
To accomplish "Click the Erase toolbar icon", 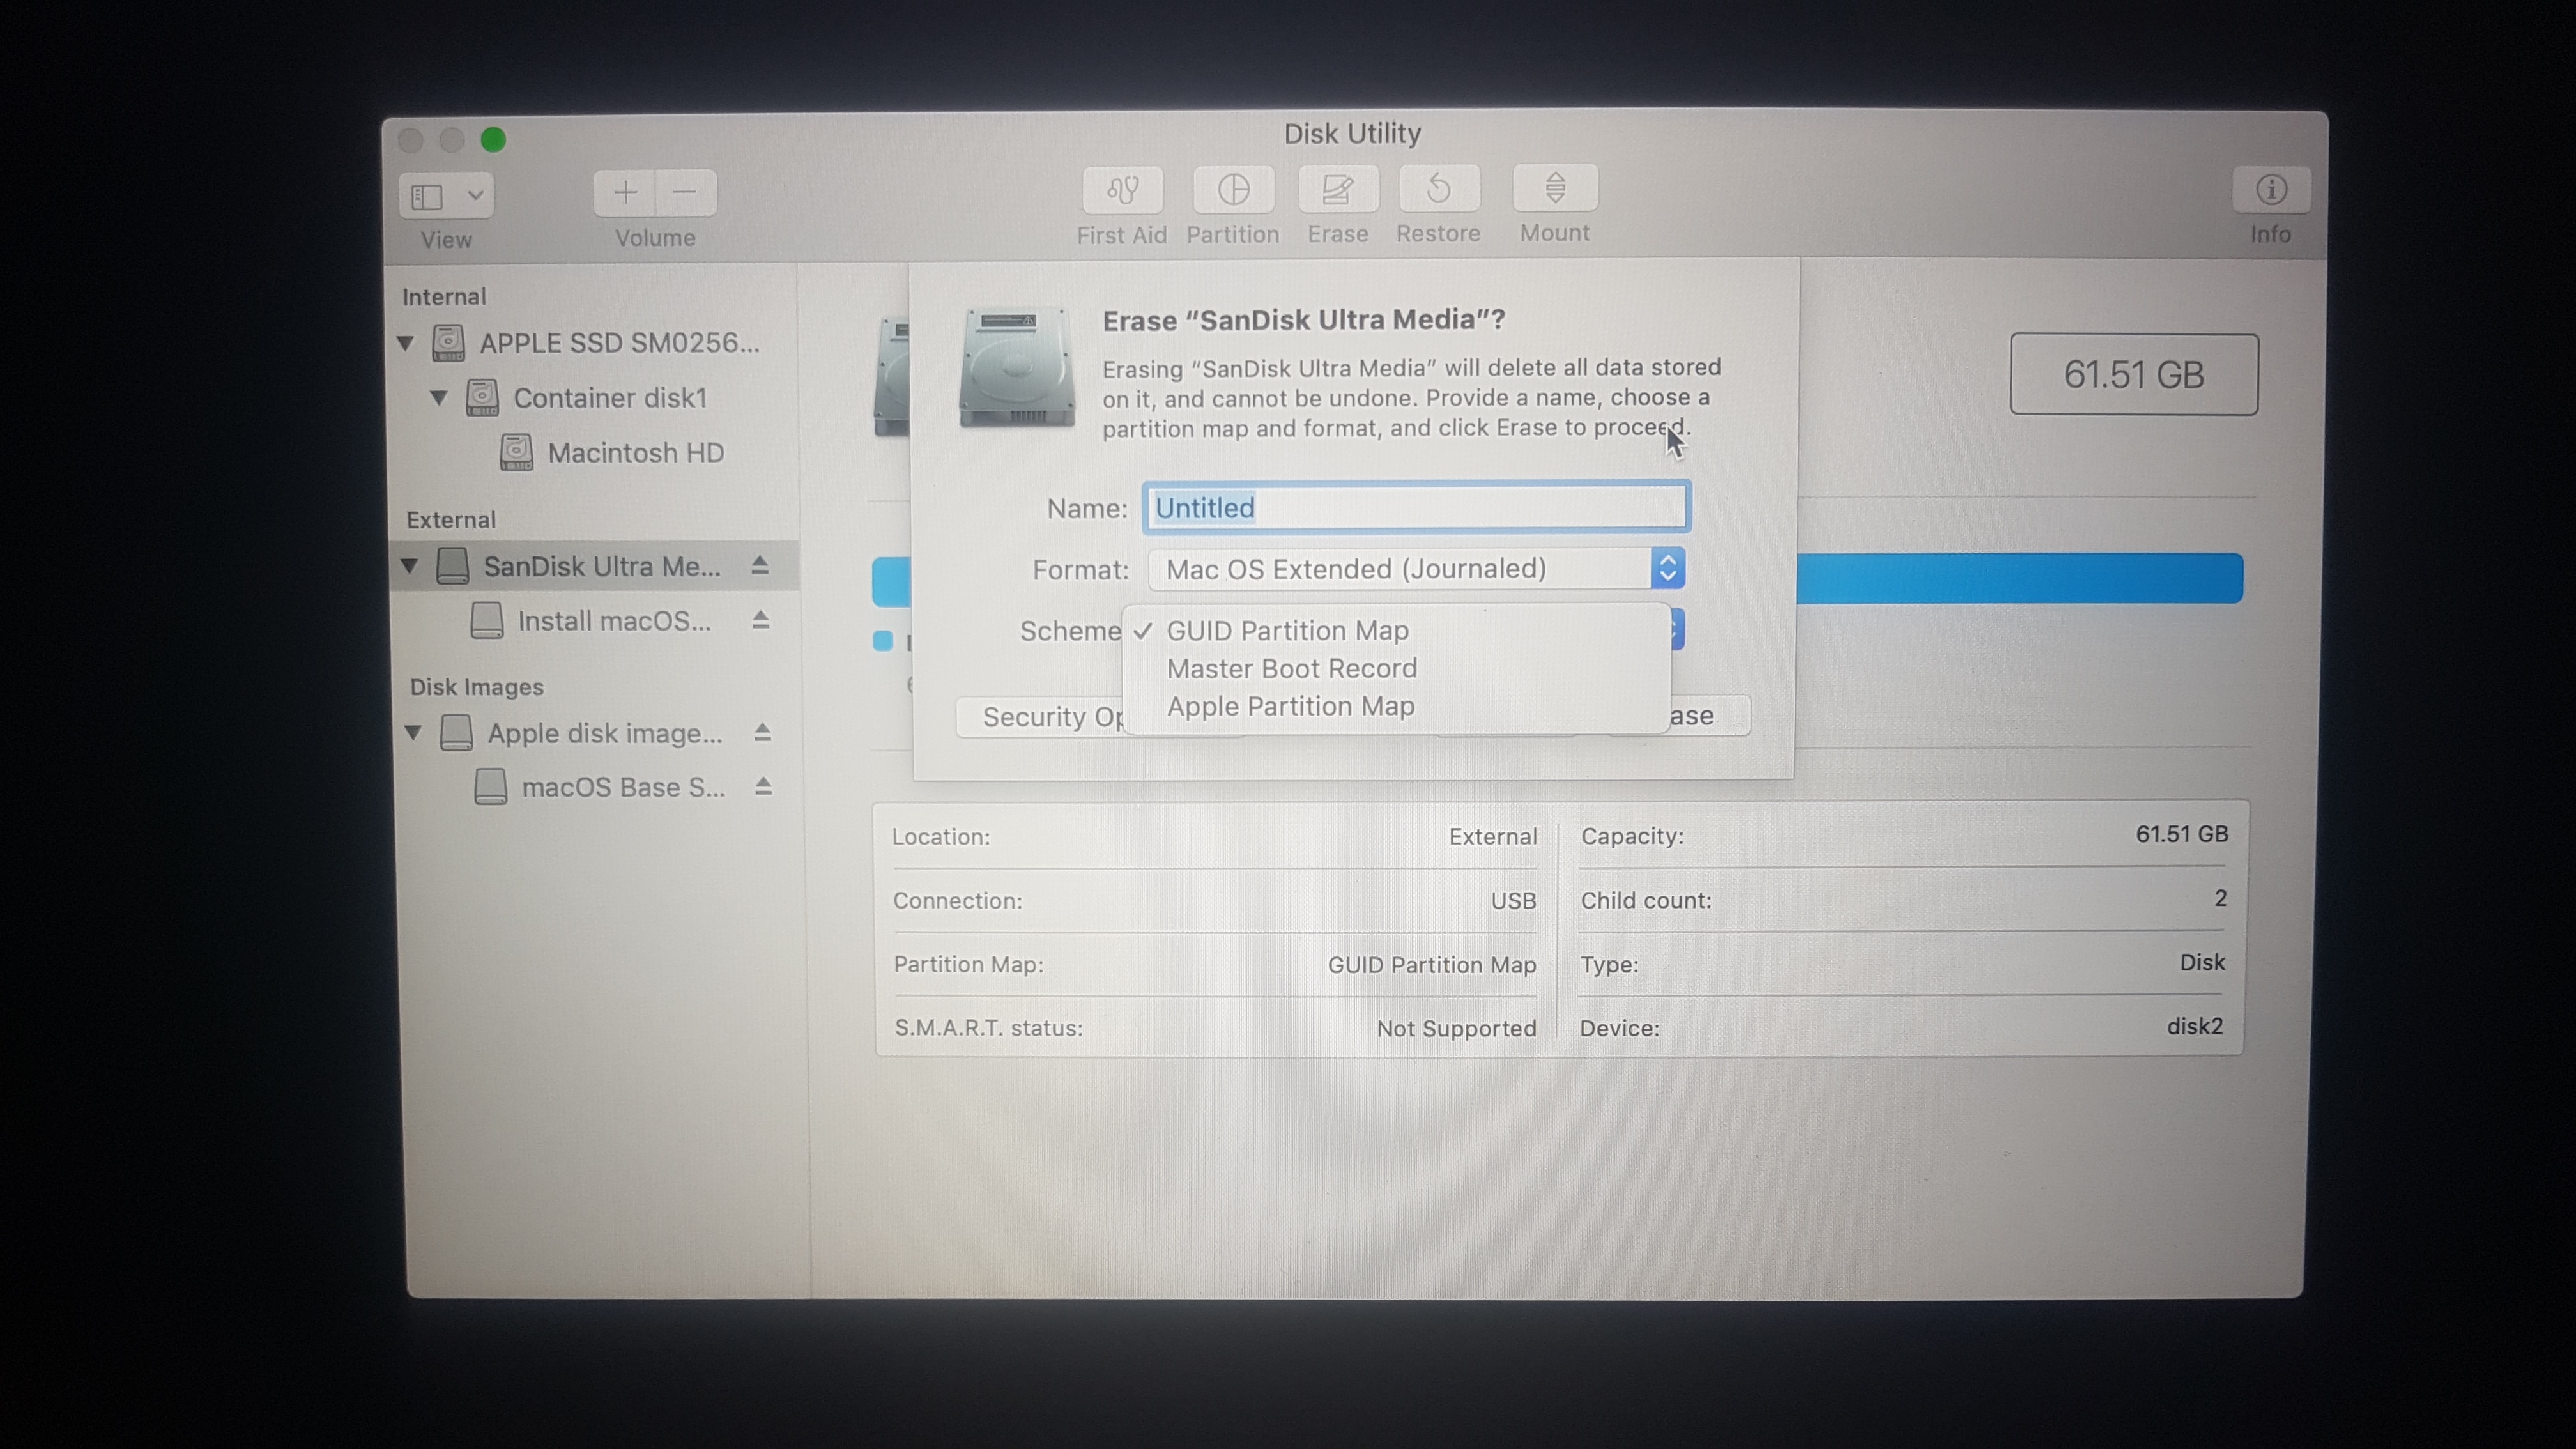I will pyautogui.click(x=1338, y=190).
